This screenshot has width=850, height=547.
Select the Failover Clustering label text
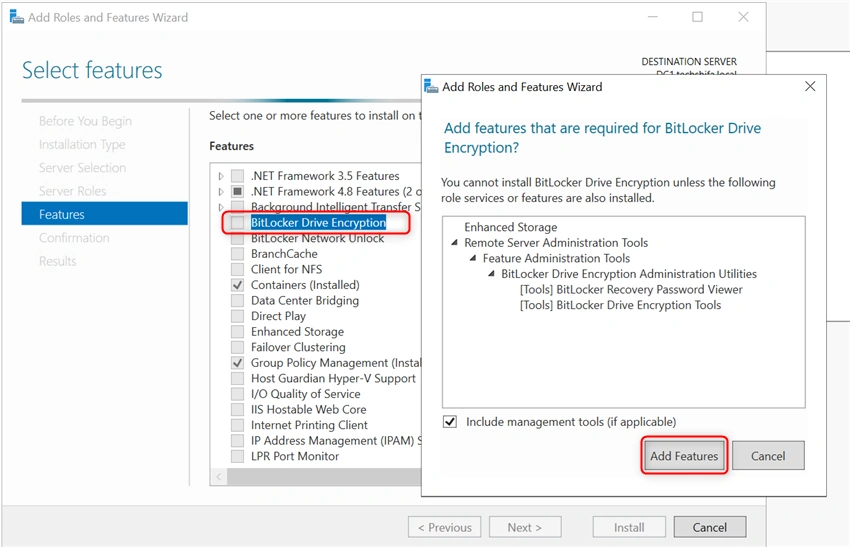pos(298,347)
